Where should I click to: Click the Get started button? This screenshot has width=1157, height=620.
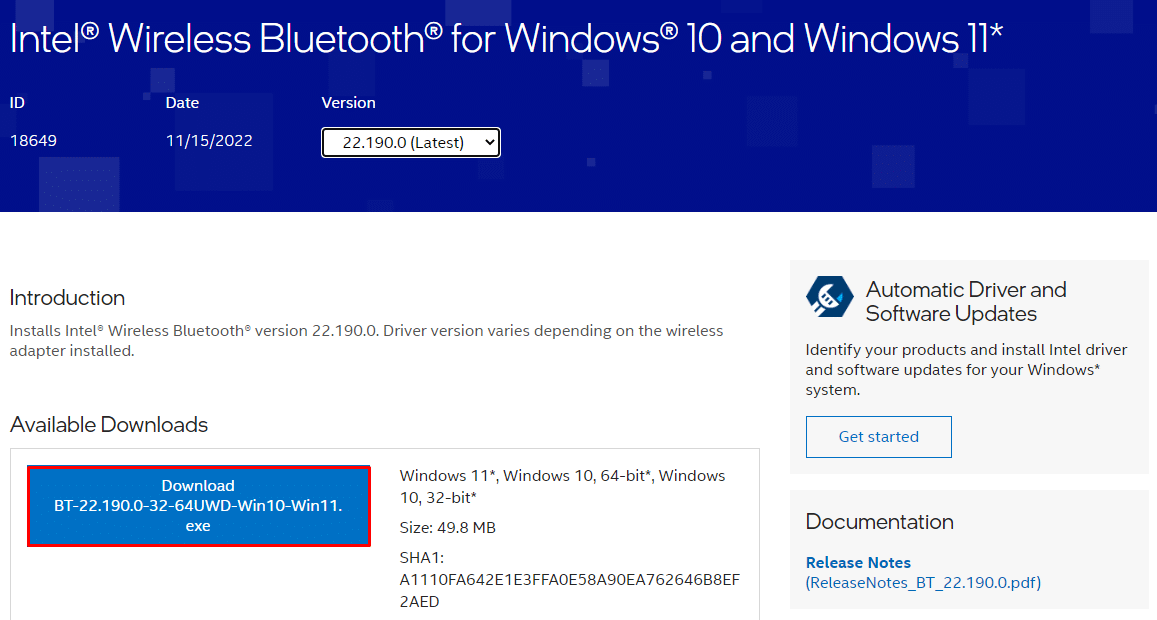pyautogui.click(x=878, y=437)
